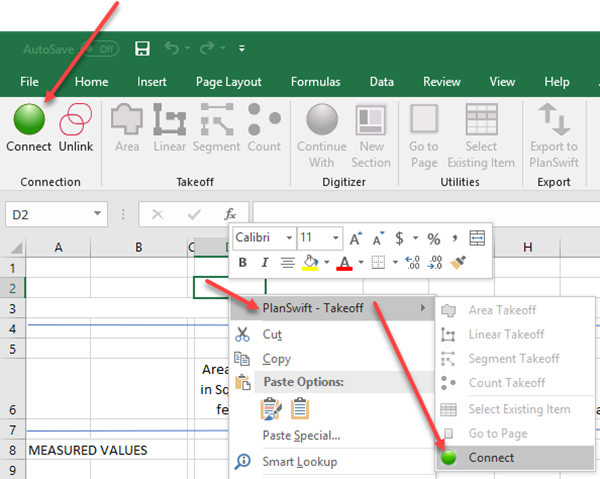Click the formula bar input area
Viewport: 600px width, 479px height.
[x=426, y=214]
